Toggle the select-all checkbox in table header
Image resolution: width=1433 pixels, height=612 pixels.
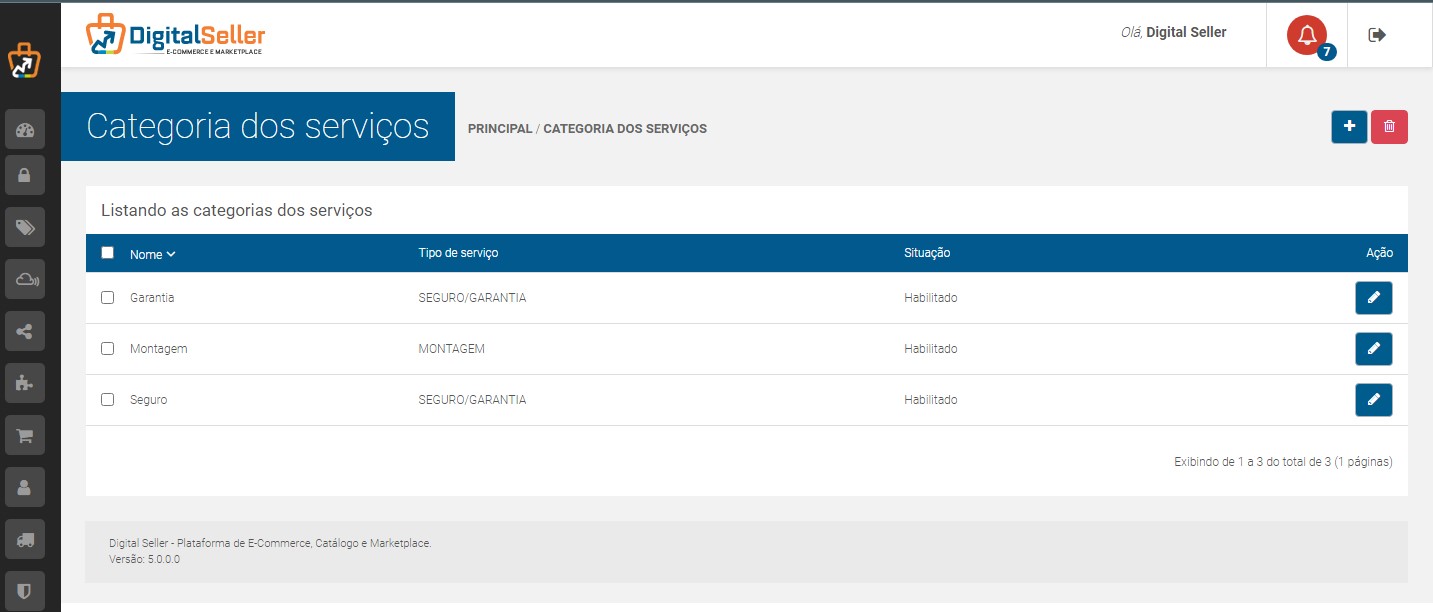point(108,253)
